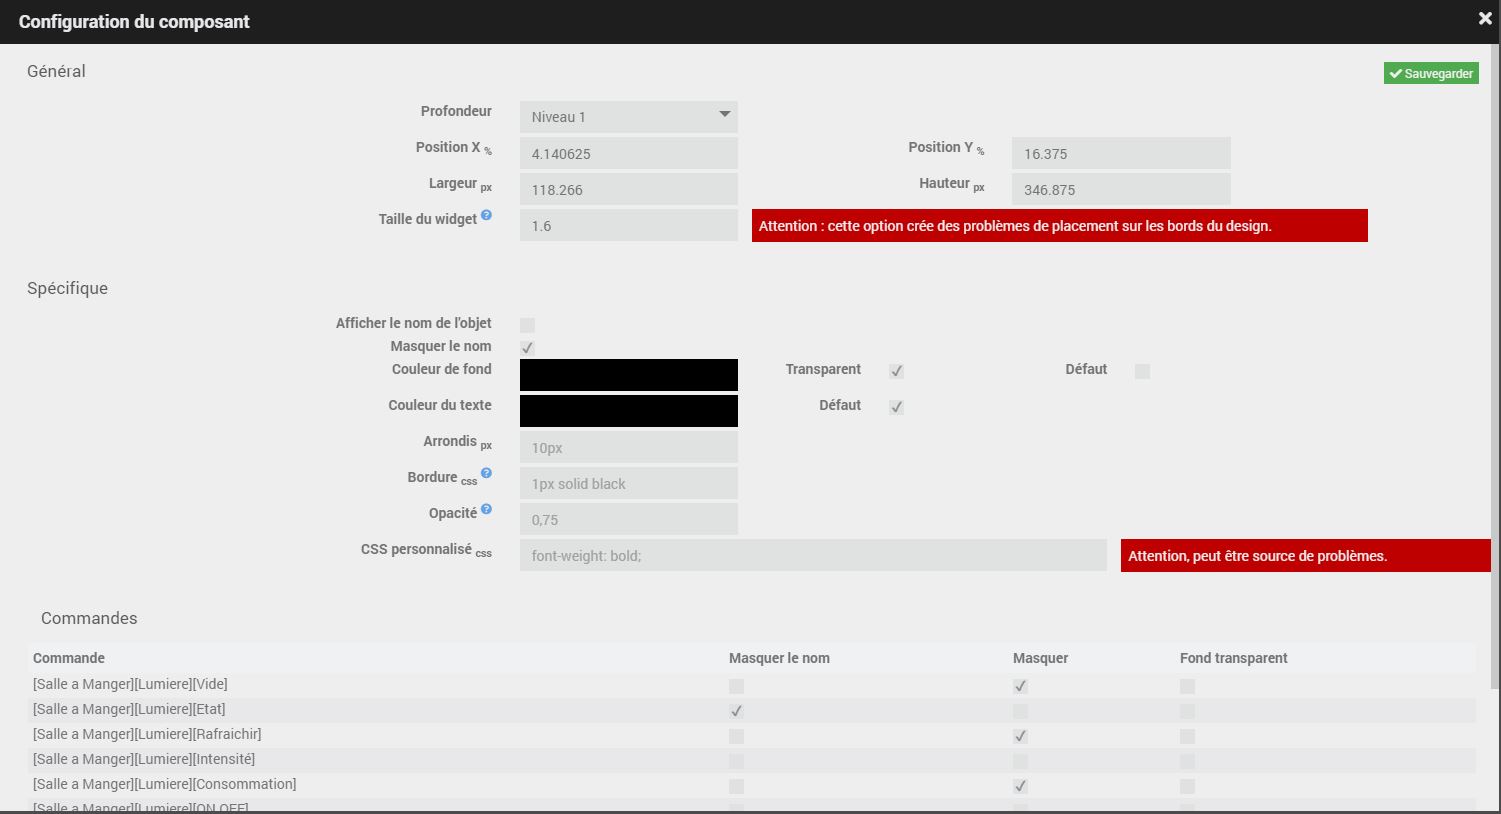Select the [Salle a Manger][Lumiere][Intensité] row text
Image resolution: width=1501 pixels, height=814 pixels.
(x=144, y=759)
